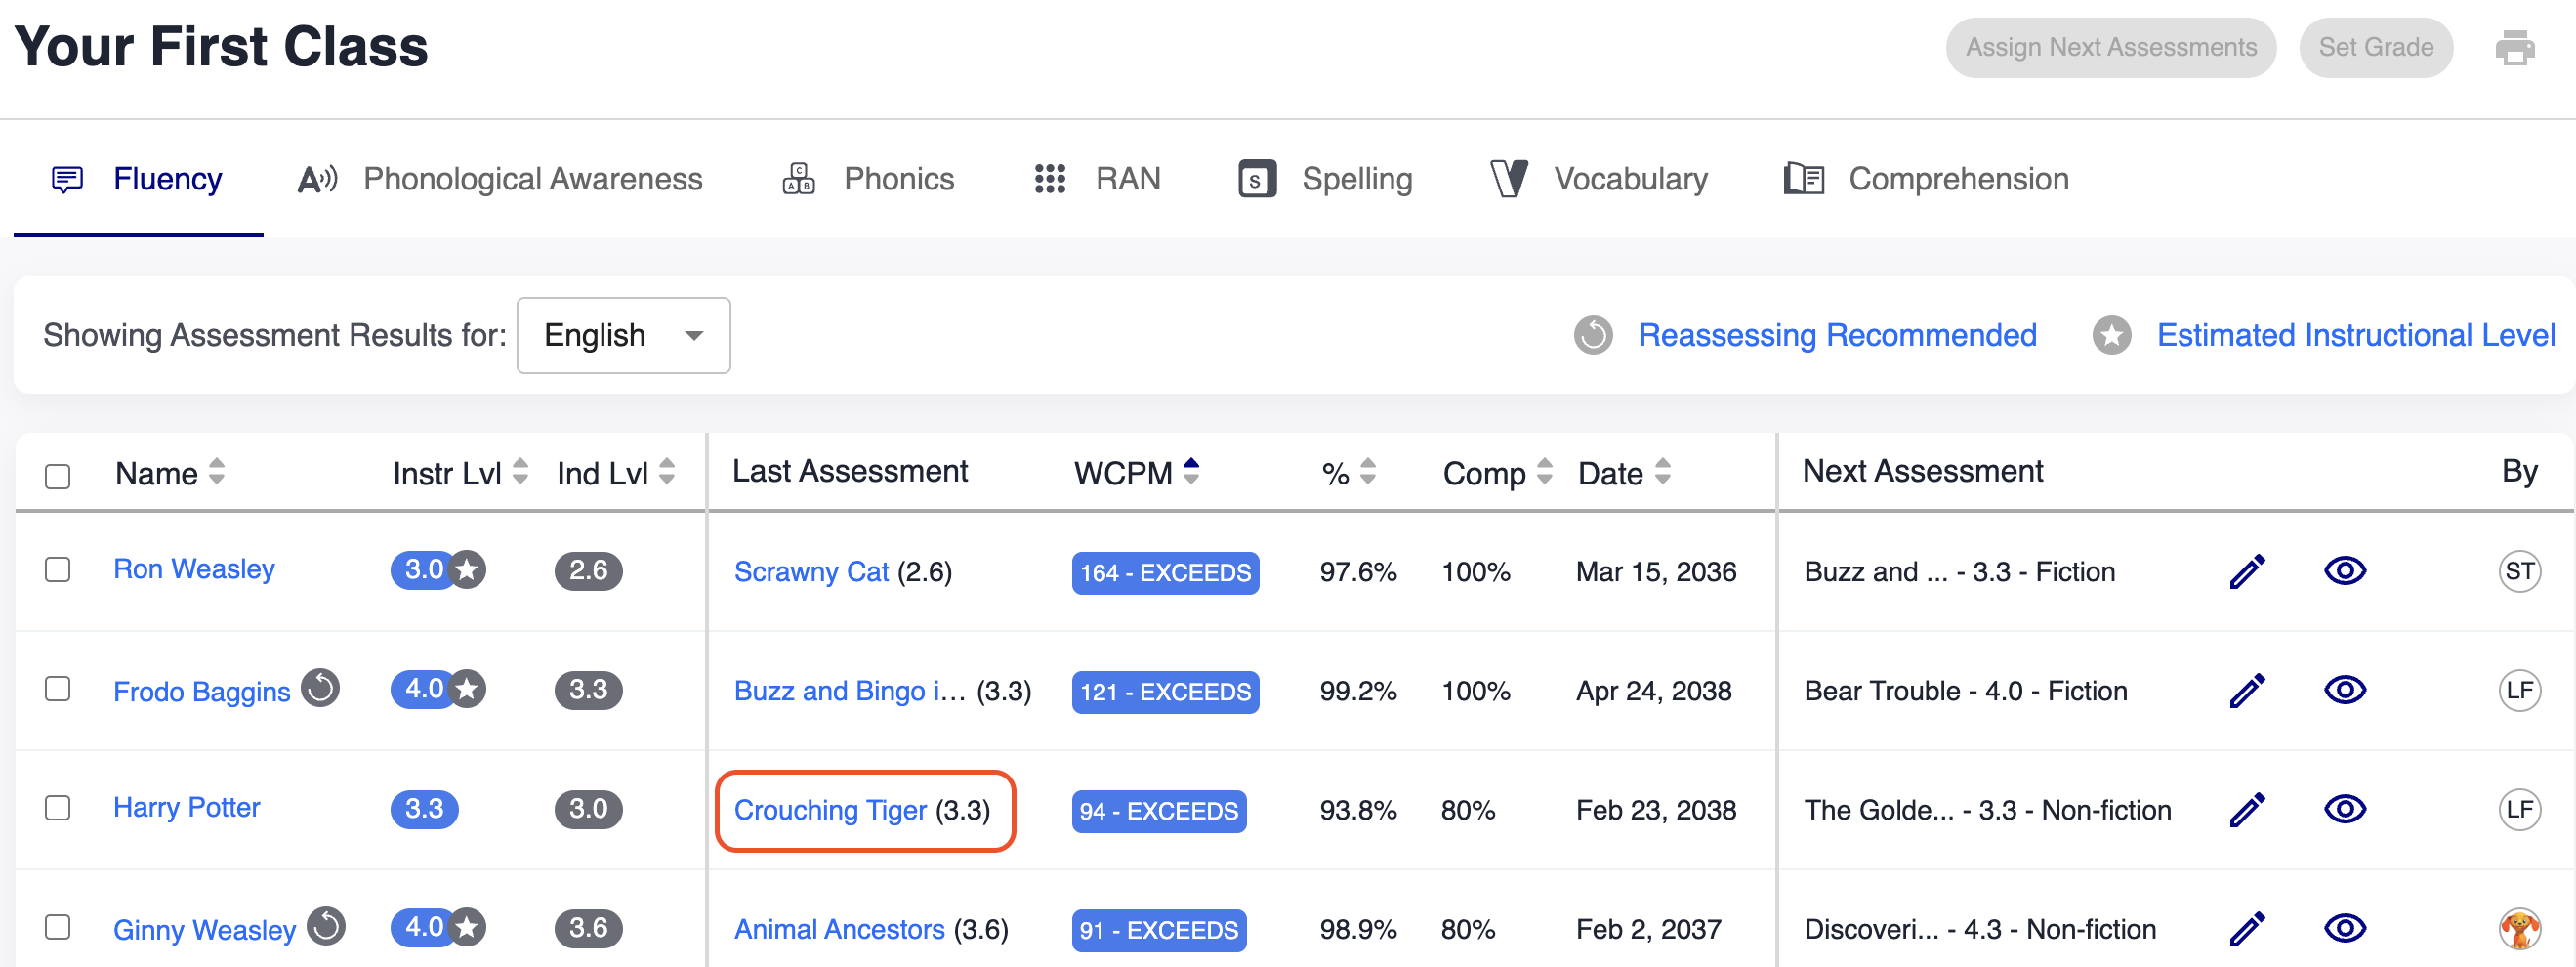
Task: Sort by Date column arrows
Action: 1663,472
